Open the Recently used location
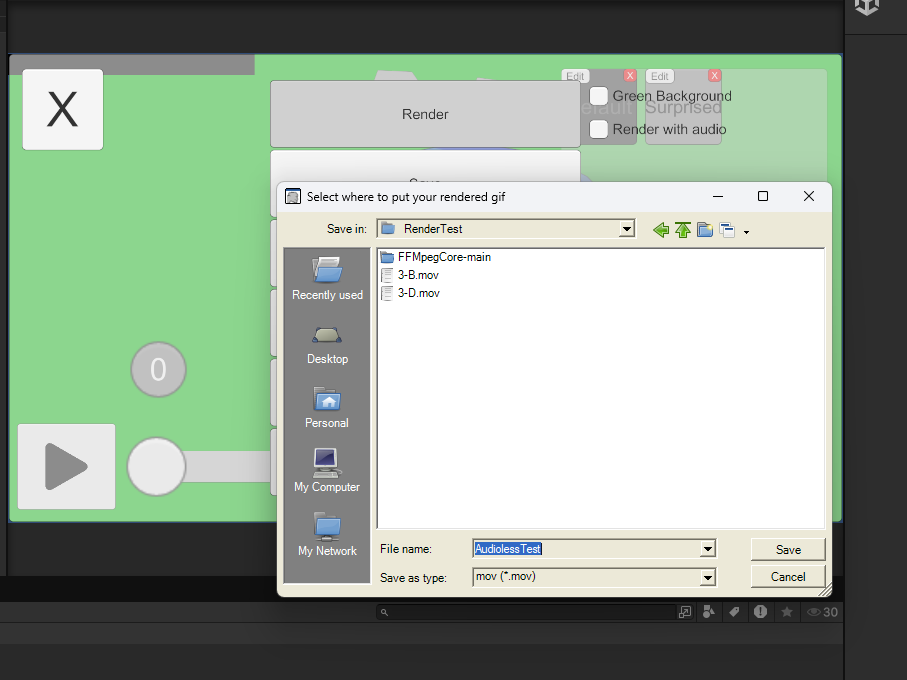The image size is (907, 680). 327,279
